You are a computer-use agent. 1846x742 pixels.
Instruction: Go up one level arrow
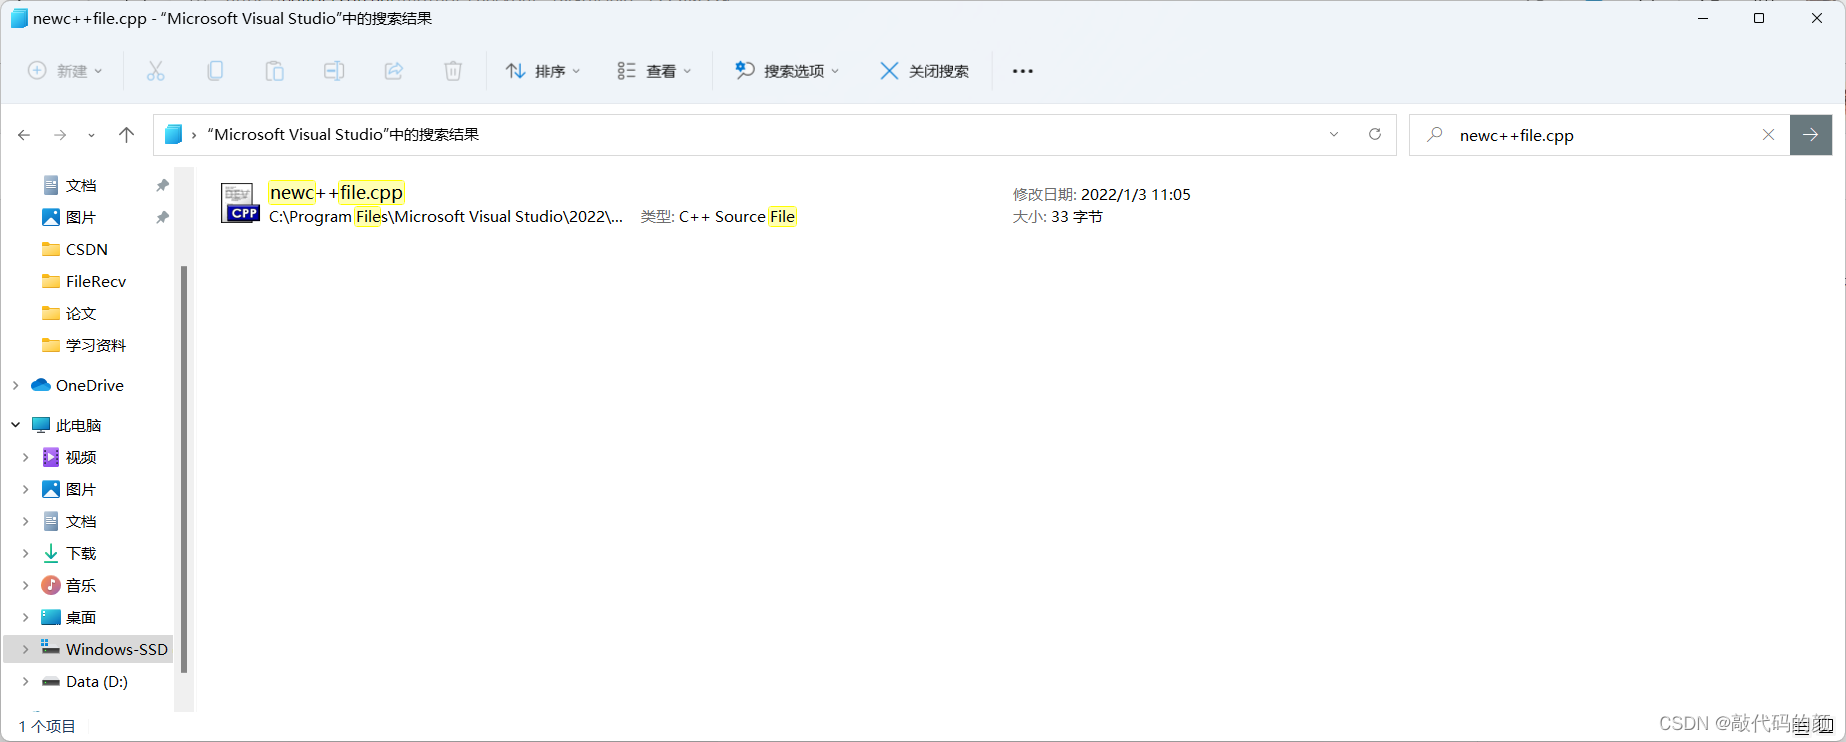[126, 135]
